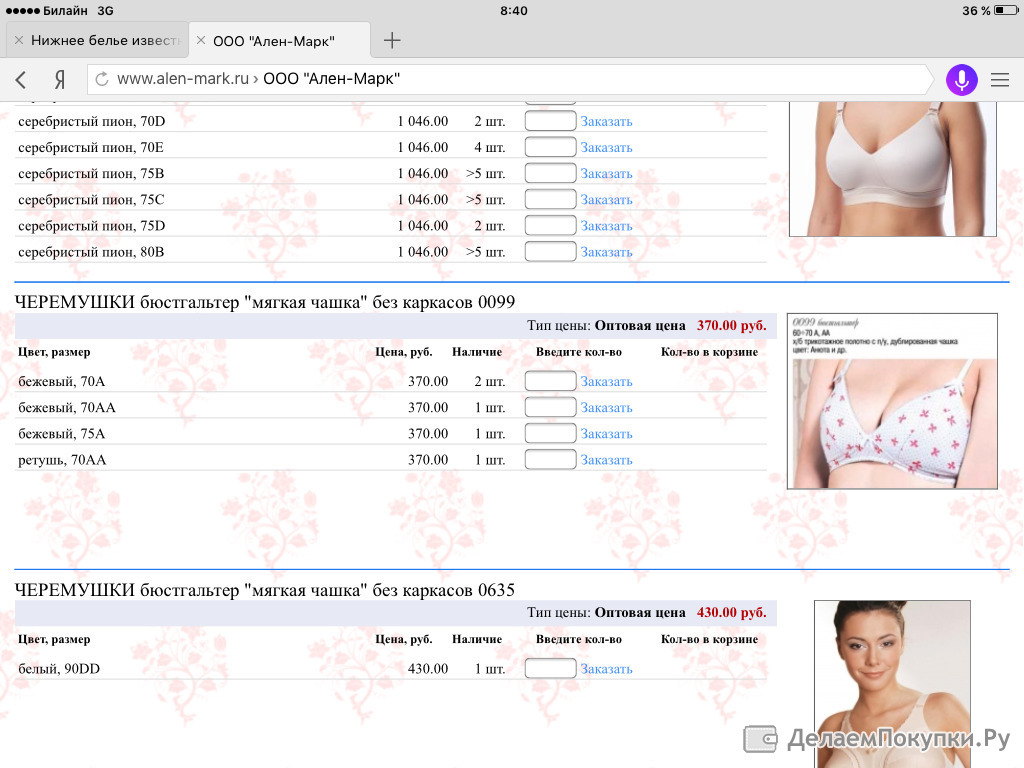Reload the page with the refresh icon
Screen dimensions: 1024x768
tap(102, 79)
